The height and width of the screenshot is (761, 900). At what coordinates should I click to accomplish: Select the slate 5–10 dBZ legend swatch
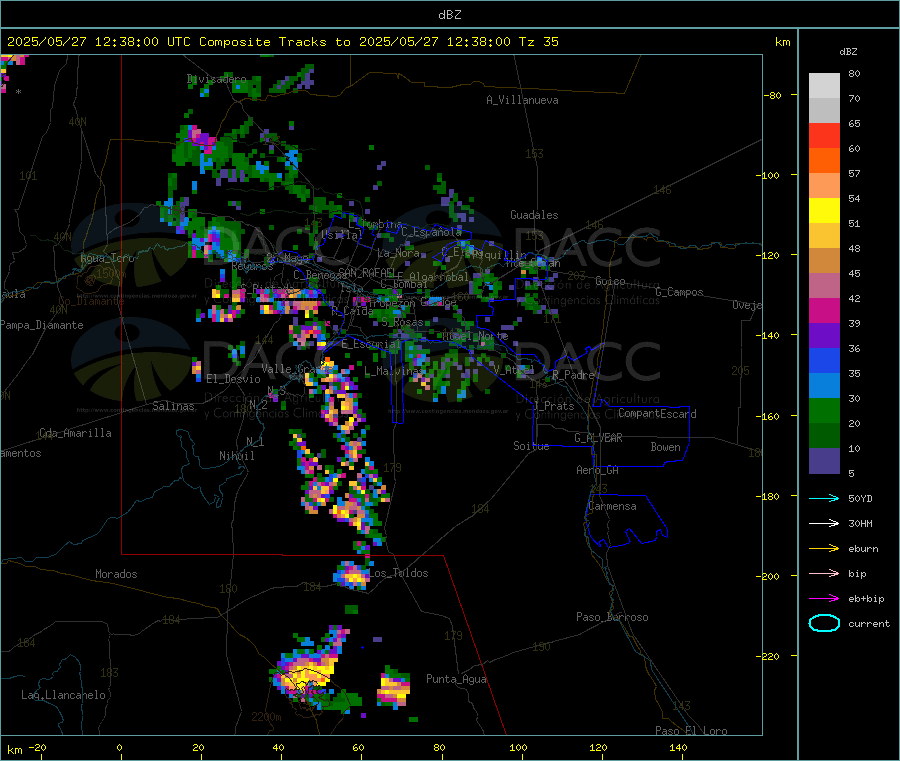(824, 460)
